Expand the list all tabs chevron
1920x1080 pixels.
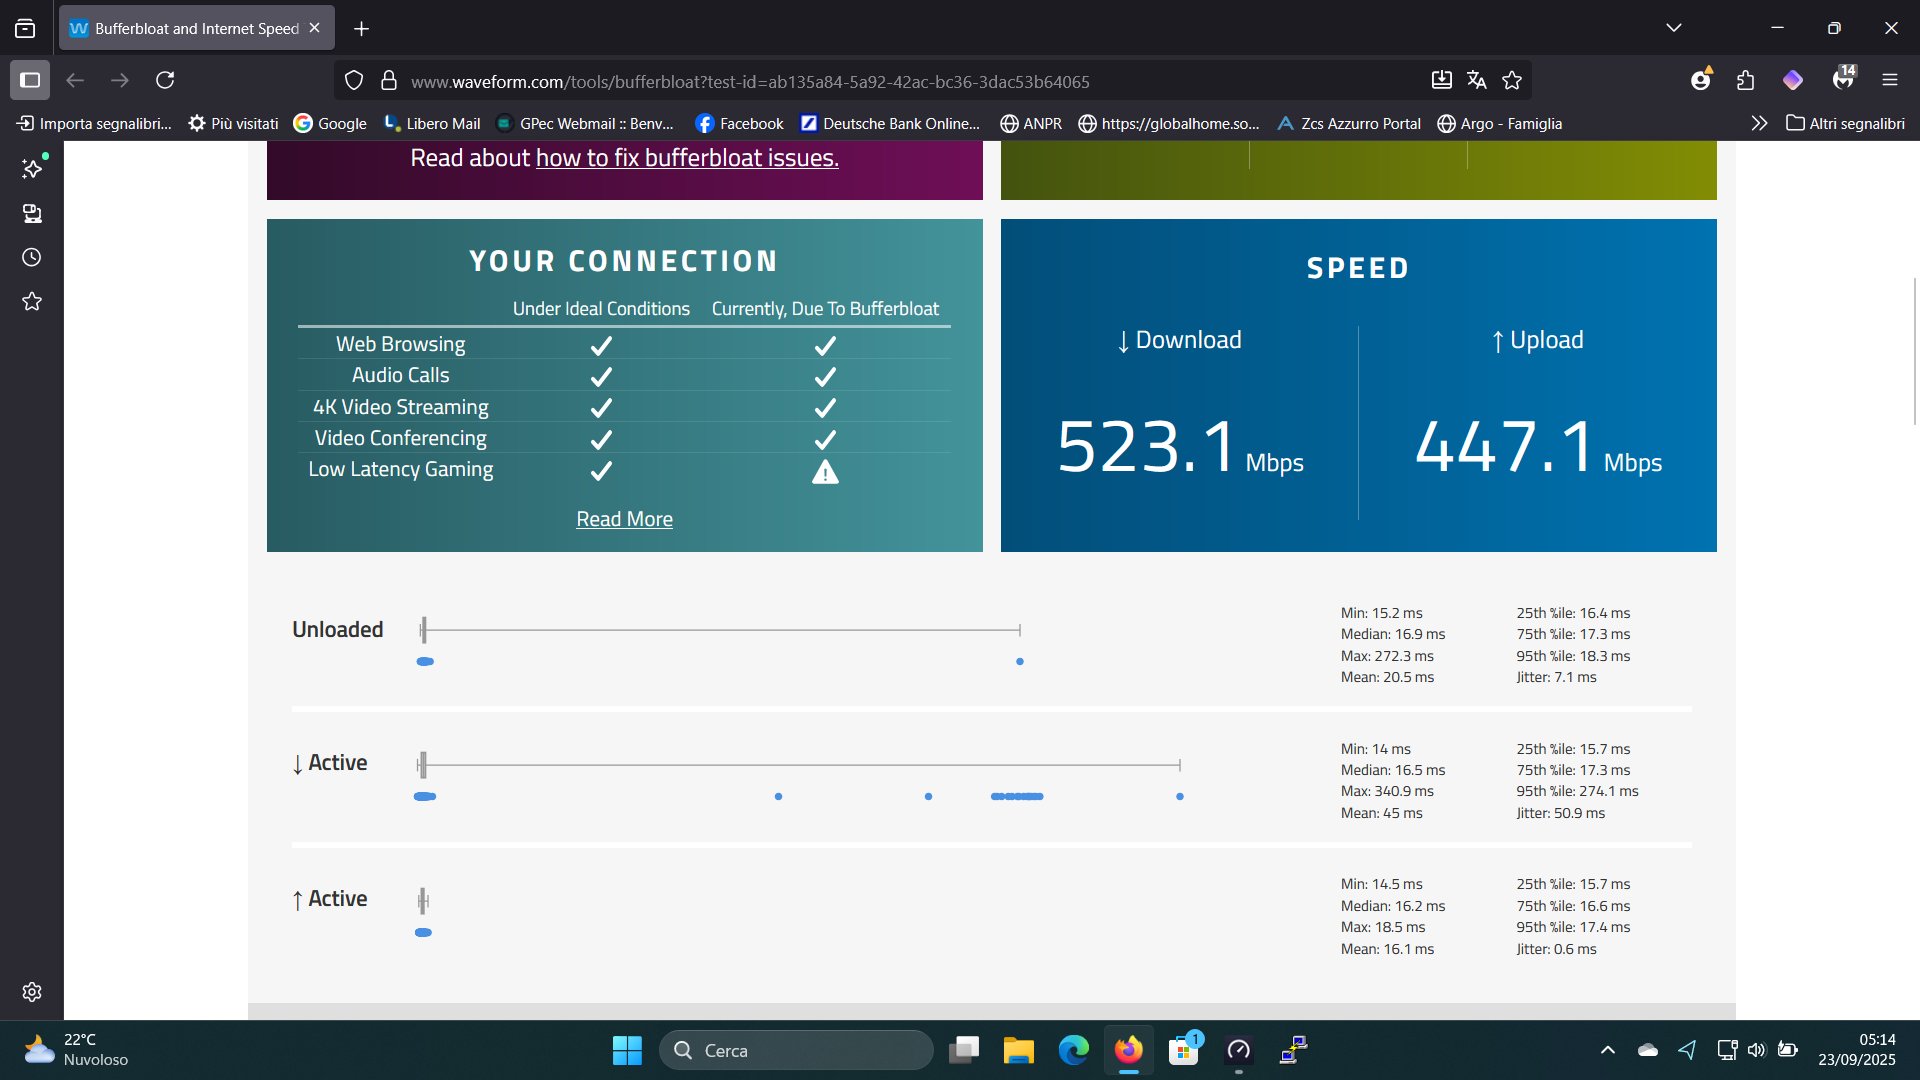[x=1673, y=28]
